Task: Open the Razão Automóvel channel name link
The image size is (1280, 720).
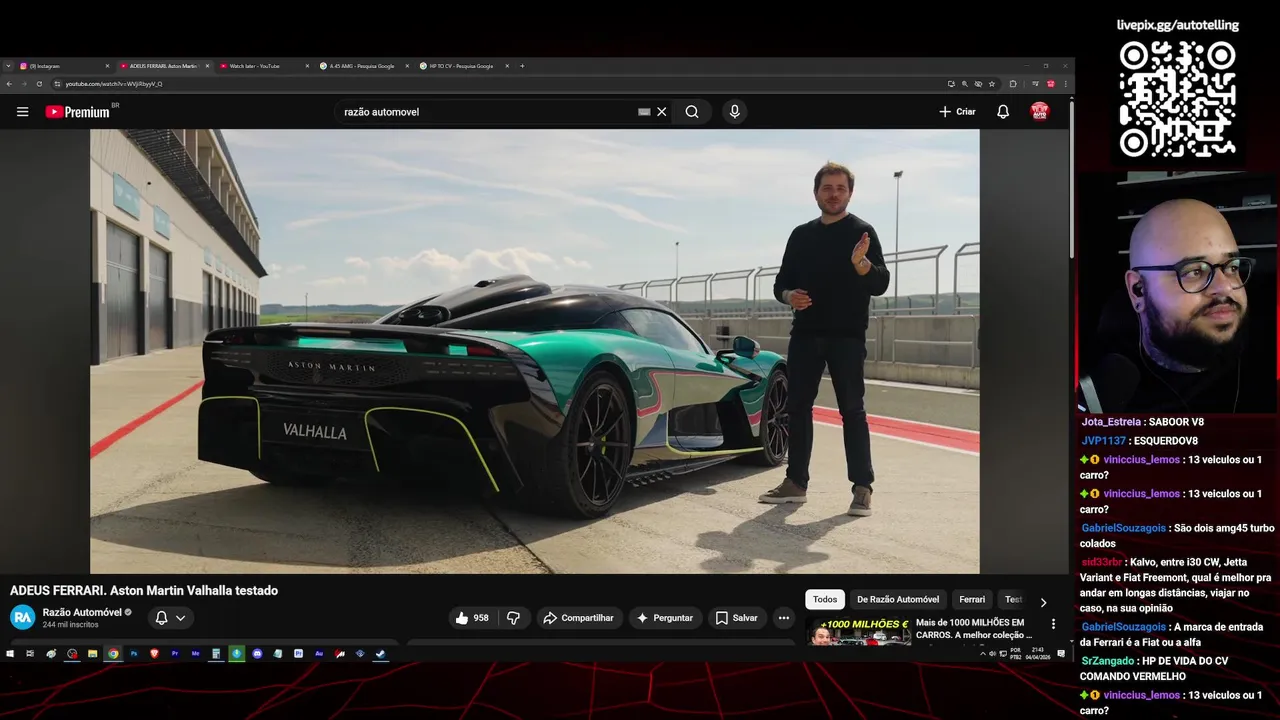Action: [x=82, y=612]
